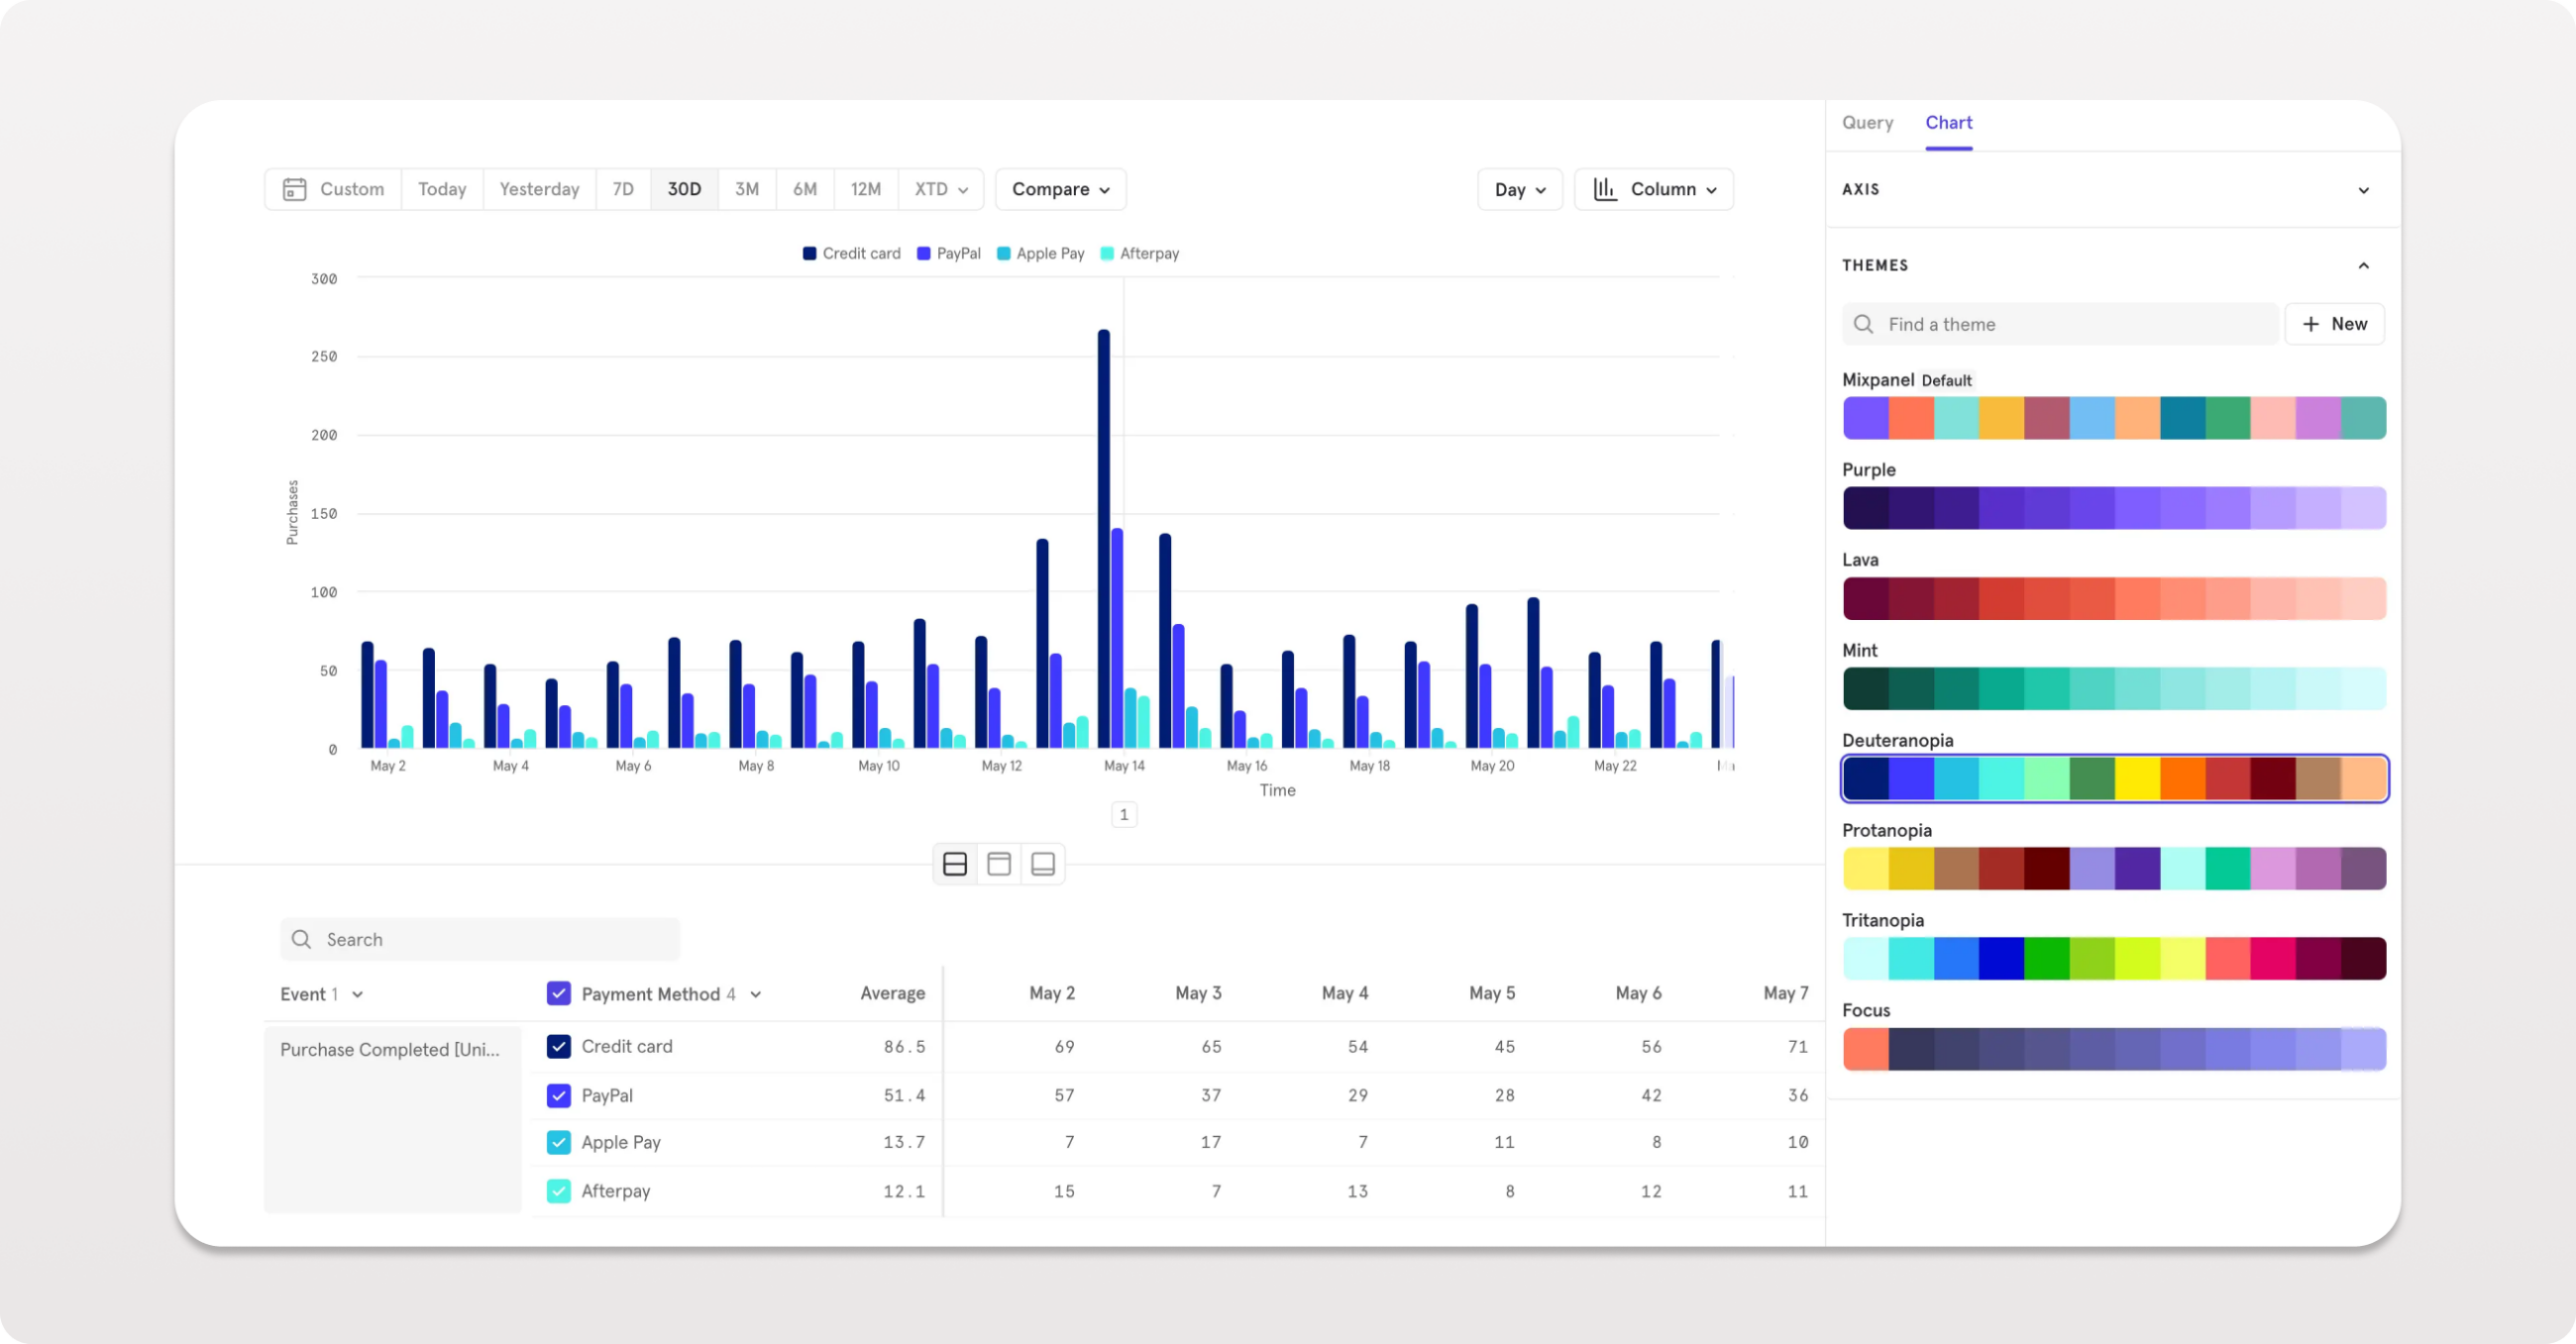Expand the AXIS section

2364,190
